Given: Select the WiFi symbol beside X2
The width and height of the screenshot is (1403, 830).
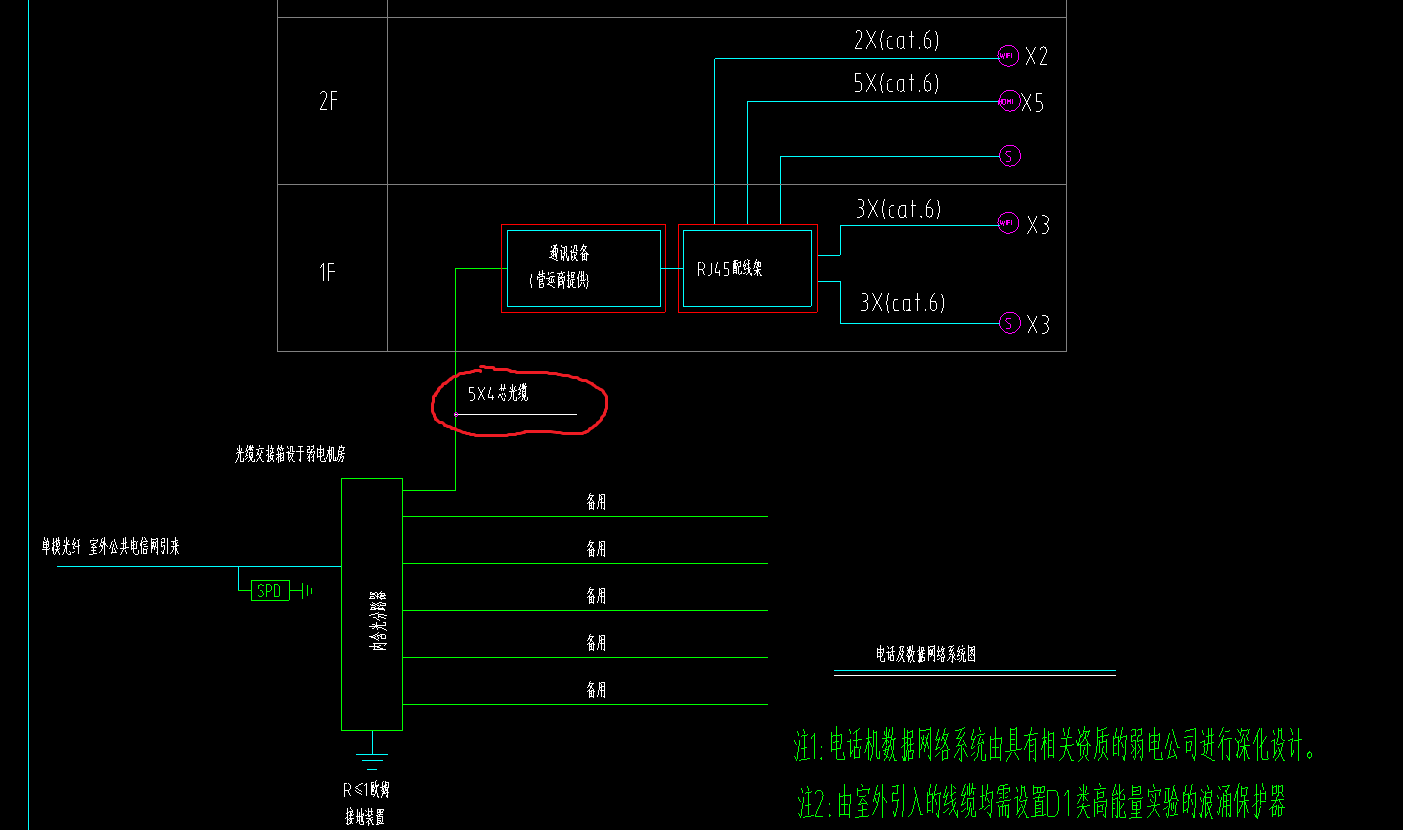Looking at the screenshot, I should point(1006,55).
